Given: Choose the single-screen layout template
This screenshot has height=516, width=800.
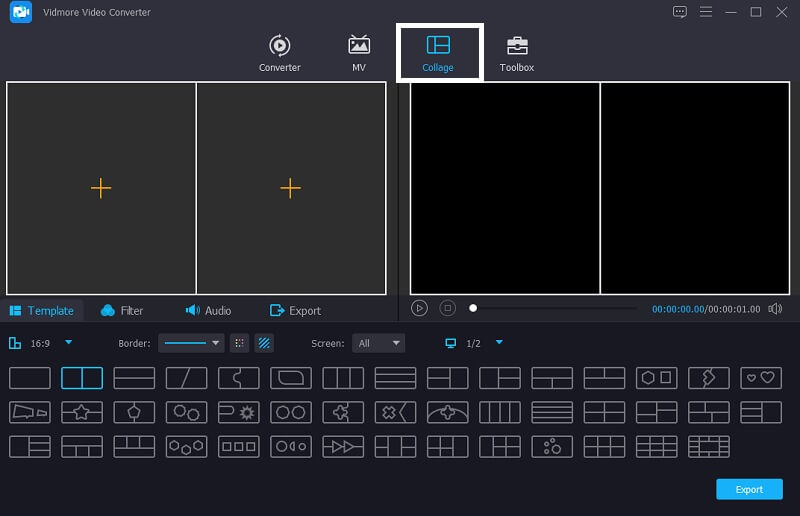Looking at the screenshot, I should tap(30, 378).
